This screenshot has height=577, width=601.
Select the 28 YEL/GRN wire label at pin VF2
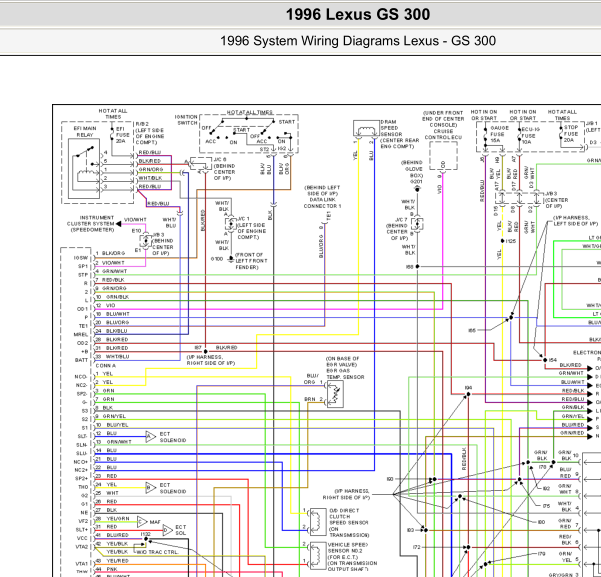tap(112, 518)
